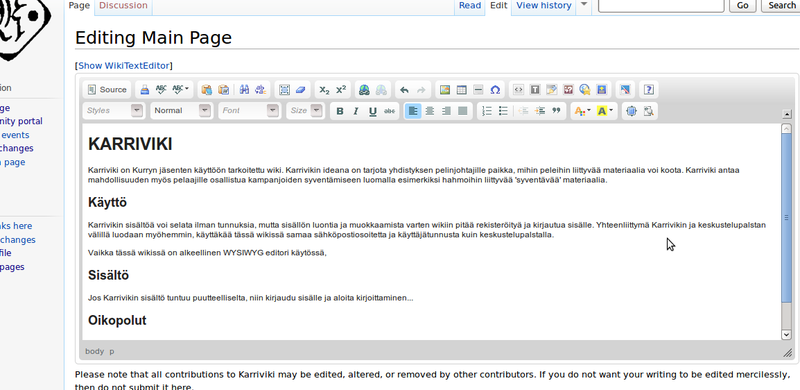This screenshot has width=800, height=390.
Task: Run the spell check icon
Action: 161,90
